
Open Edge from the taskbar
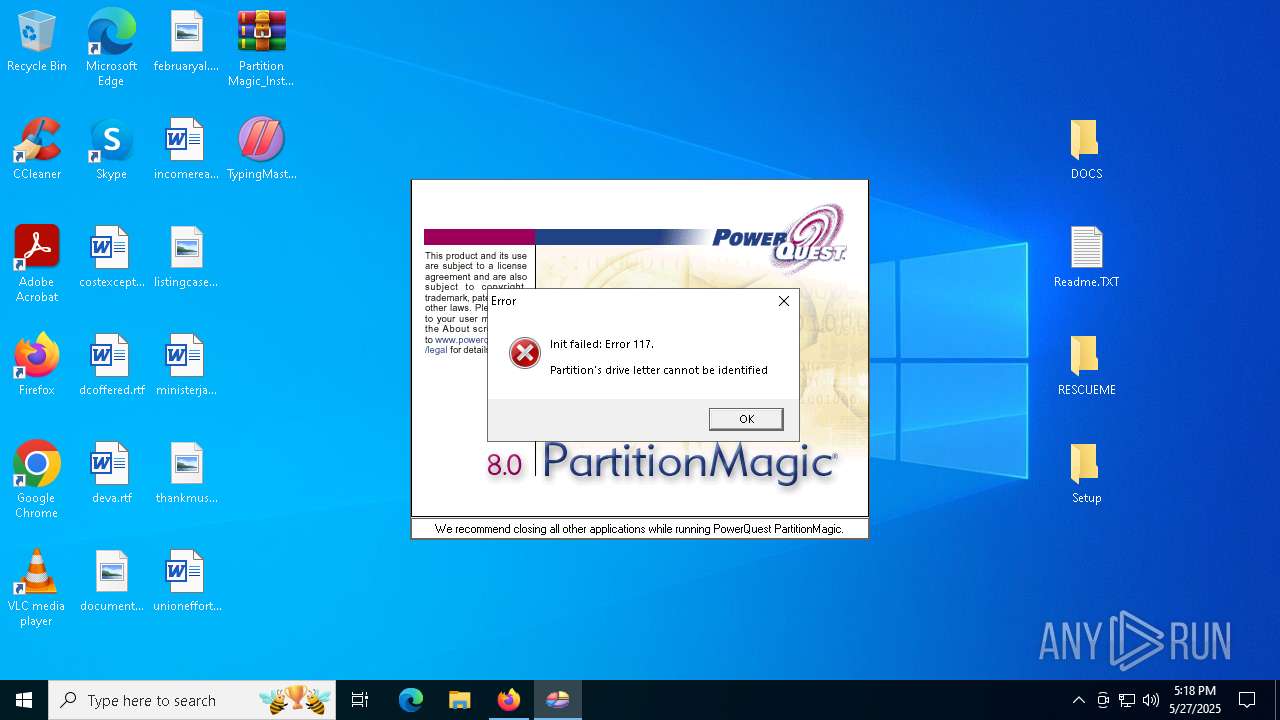[411, 700]
